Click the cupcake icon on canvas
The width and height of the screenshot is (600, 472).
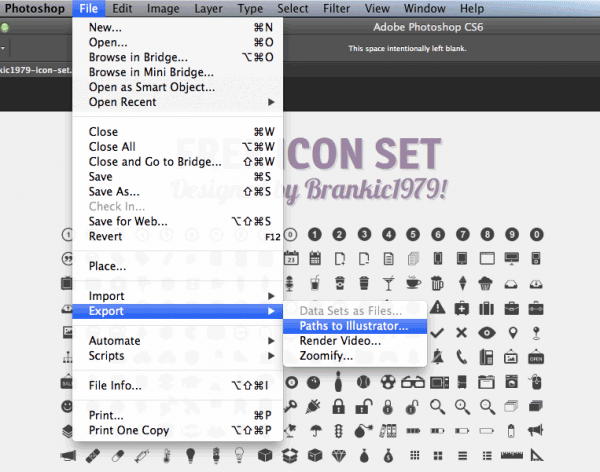485,284
